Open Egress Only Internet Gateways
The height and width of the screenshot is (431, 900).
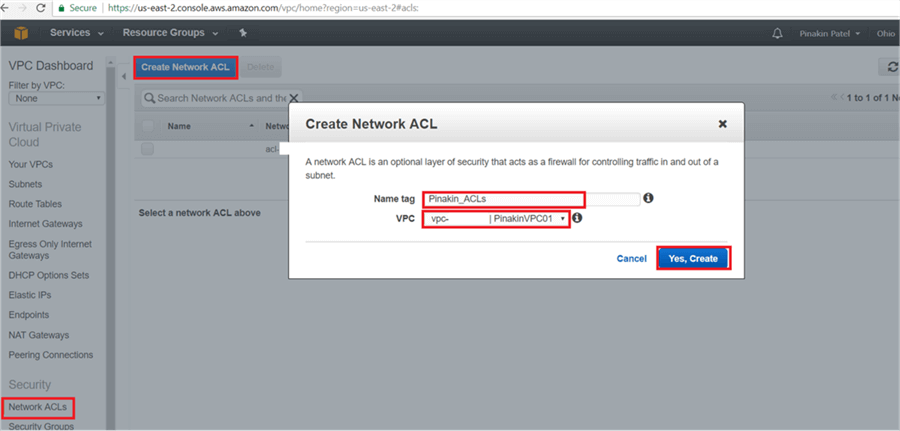coord(50,250)
